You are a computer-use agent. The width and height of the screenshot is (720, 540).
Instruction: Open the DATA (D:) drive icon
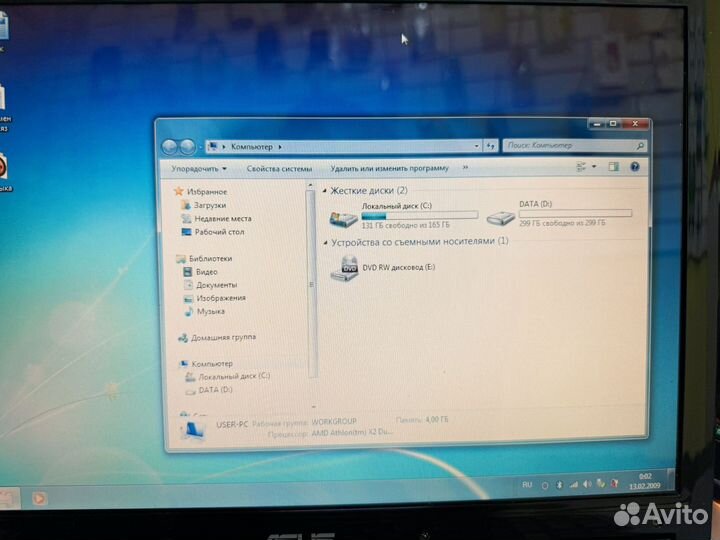tap(500, 216)
